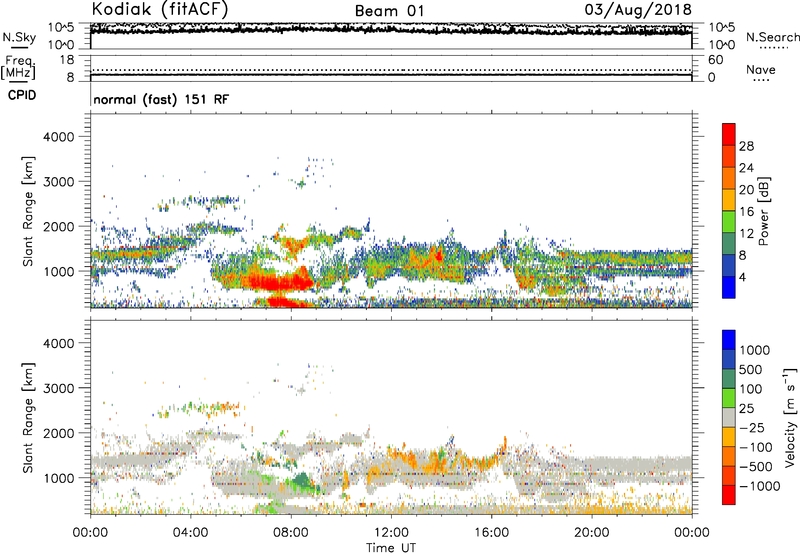The width and height of the screenshot is (800, 554).
Task: Click 'normal (fast) 151 RF' text
Action: tap(161, 99)
